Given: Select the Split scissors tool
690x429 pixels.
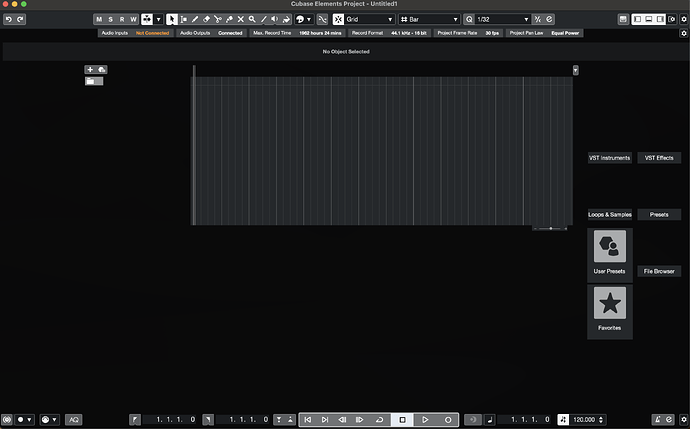Looking at the screenshot, I should point(218,19).
